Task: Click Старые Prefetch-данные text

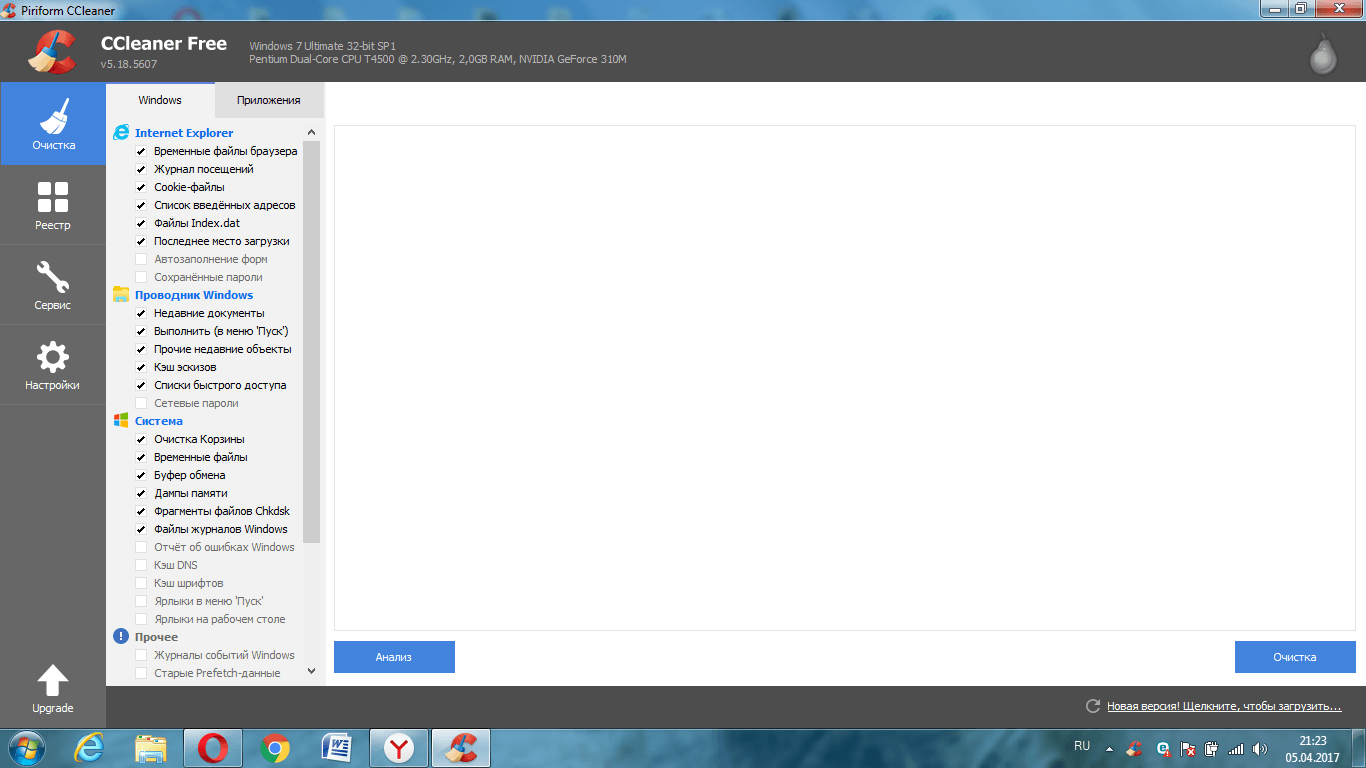Action: (x=217, y=673)
